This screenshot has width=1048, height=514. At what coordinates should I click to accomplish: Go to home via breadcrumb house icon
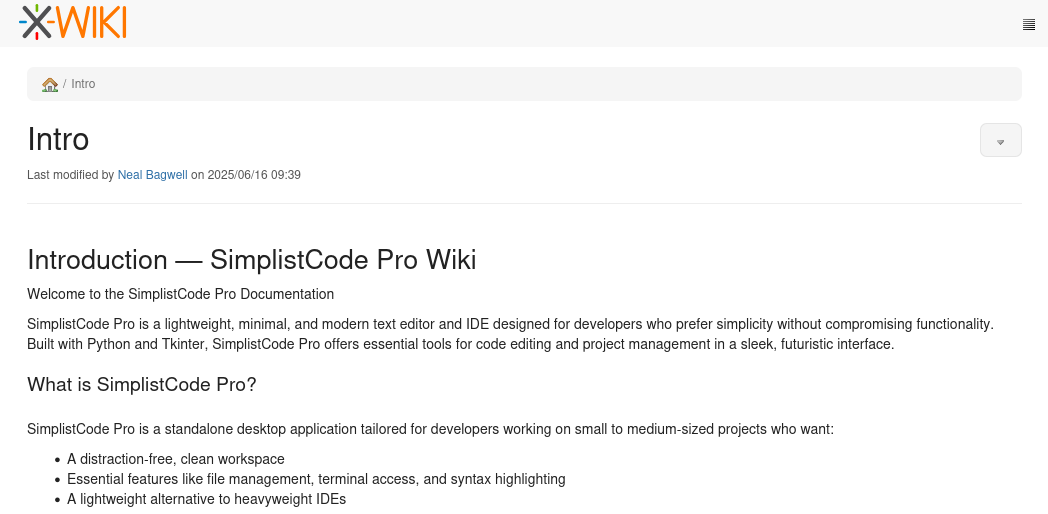pyautogui.click(x=50, y=84)
